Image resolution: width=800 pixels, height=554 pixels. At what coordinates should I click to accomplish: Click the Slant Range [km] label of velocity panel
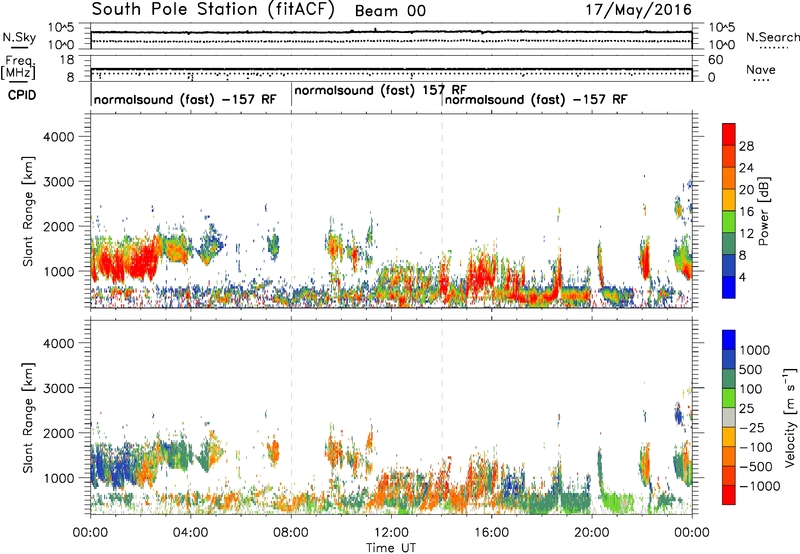point(28,418)
